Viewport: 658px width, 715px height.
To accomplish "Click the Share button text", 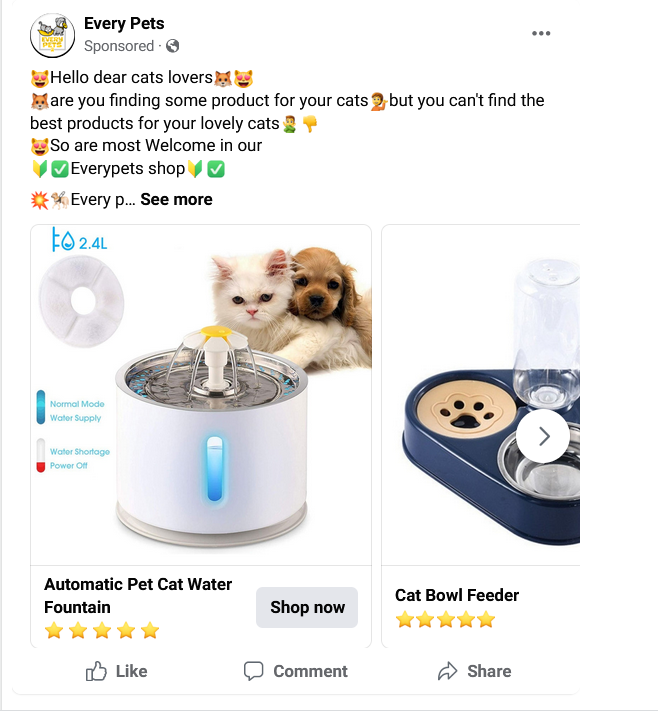I will pos(489,671).
